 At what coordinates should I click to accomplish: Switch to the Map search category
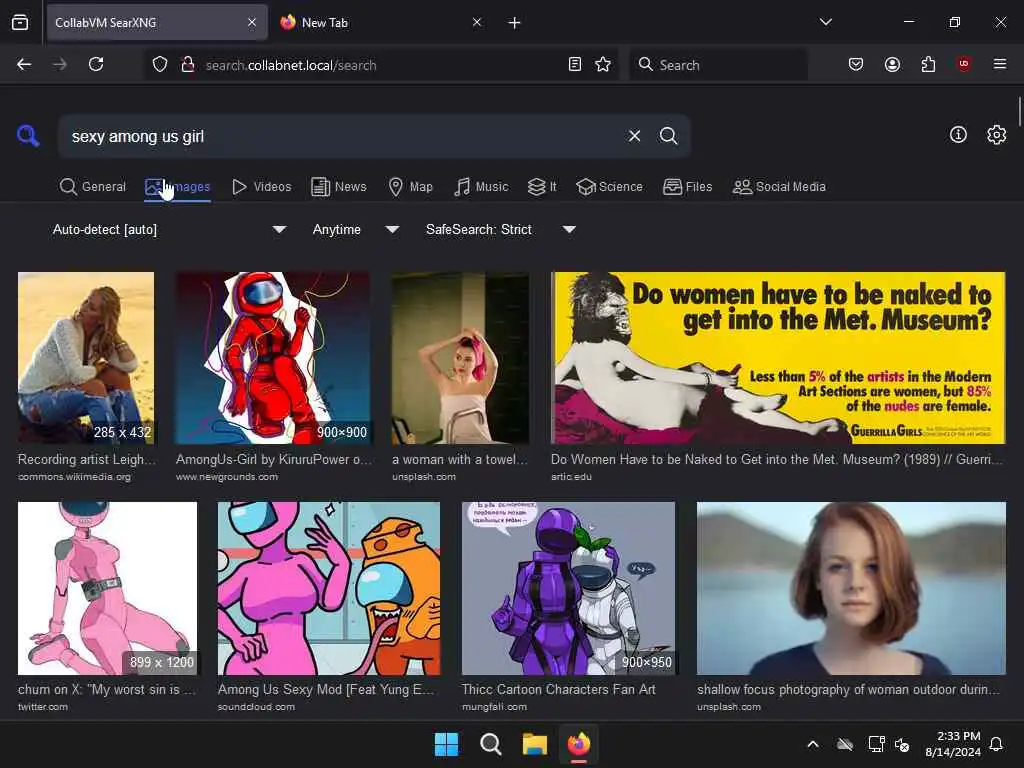tap(410, 187)
